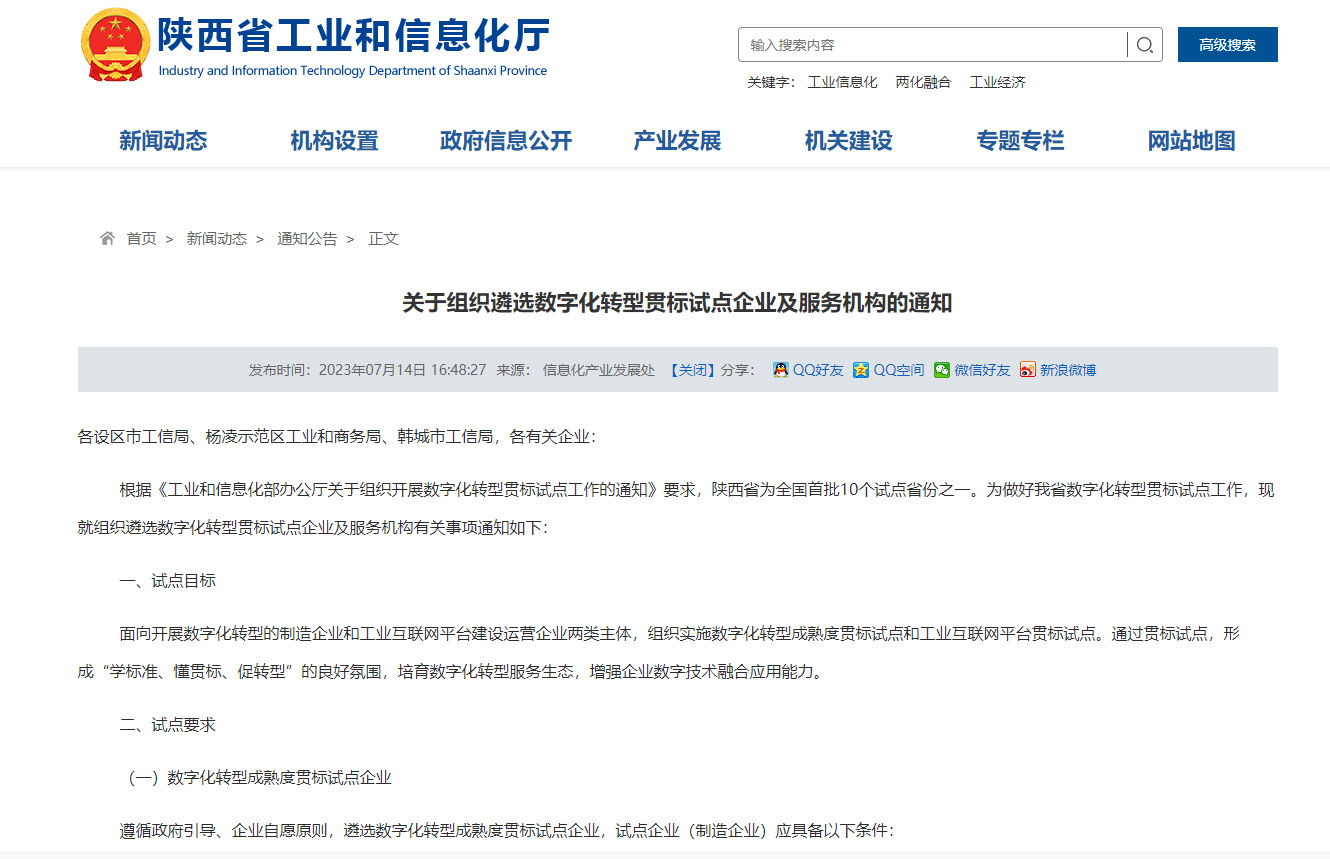Click the national emblem logo
Viewport: 1330px width, 859px height.
115,44
